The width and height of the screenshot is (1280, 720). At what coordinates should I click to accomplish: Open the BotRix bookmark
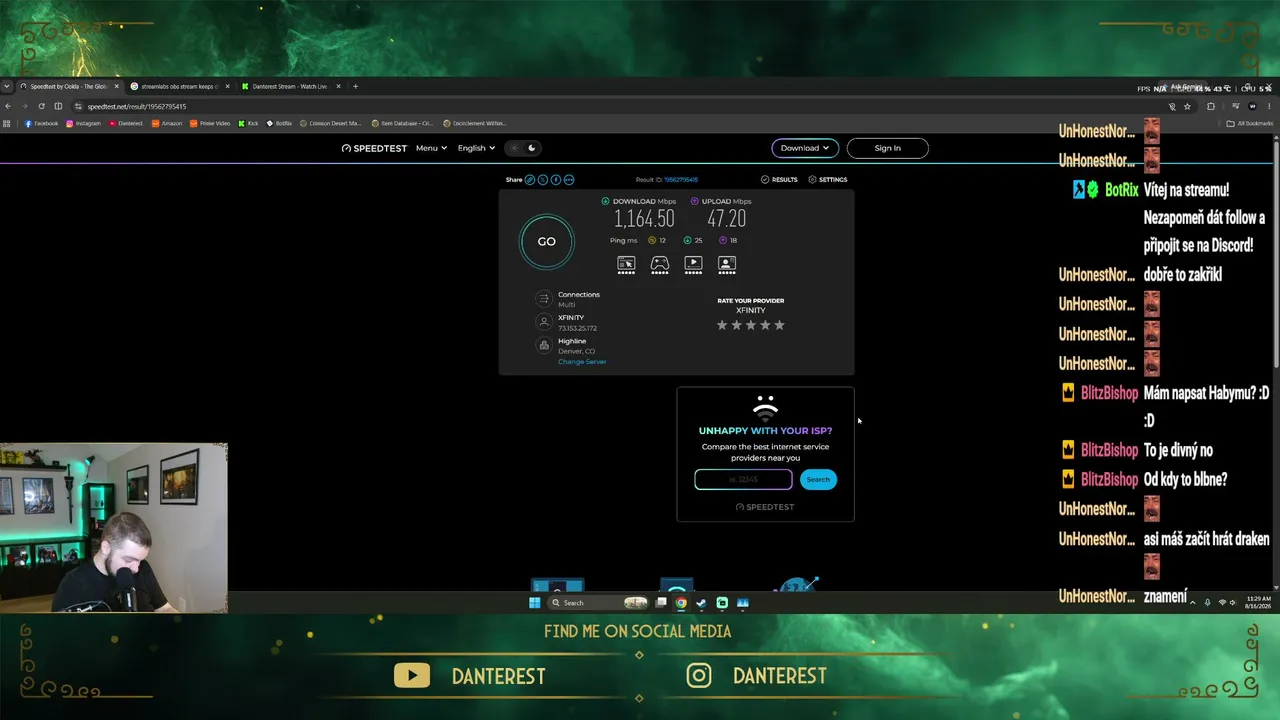click(279, 124)
